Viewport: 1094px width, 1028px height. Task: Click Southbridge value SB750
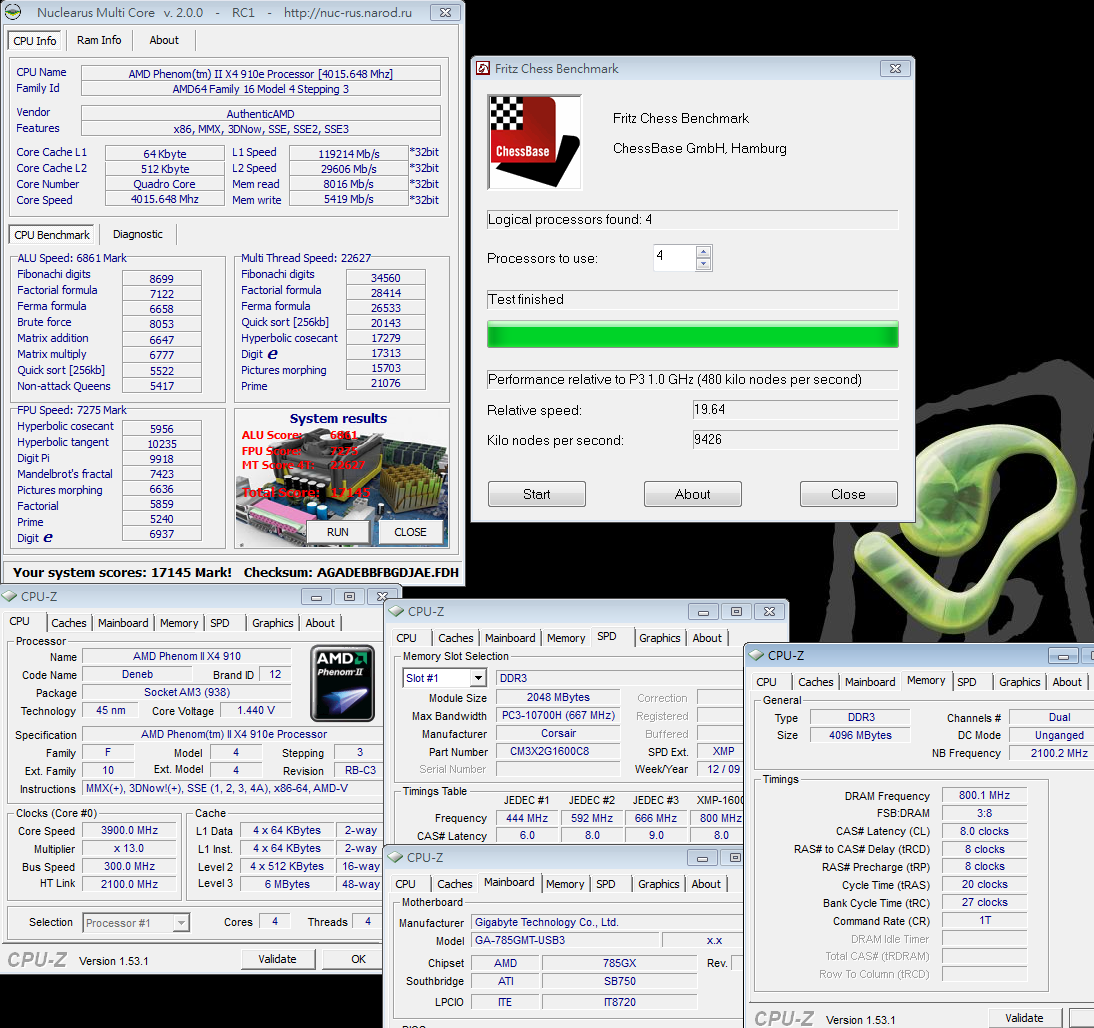click(620, 981)
